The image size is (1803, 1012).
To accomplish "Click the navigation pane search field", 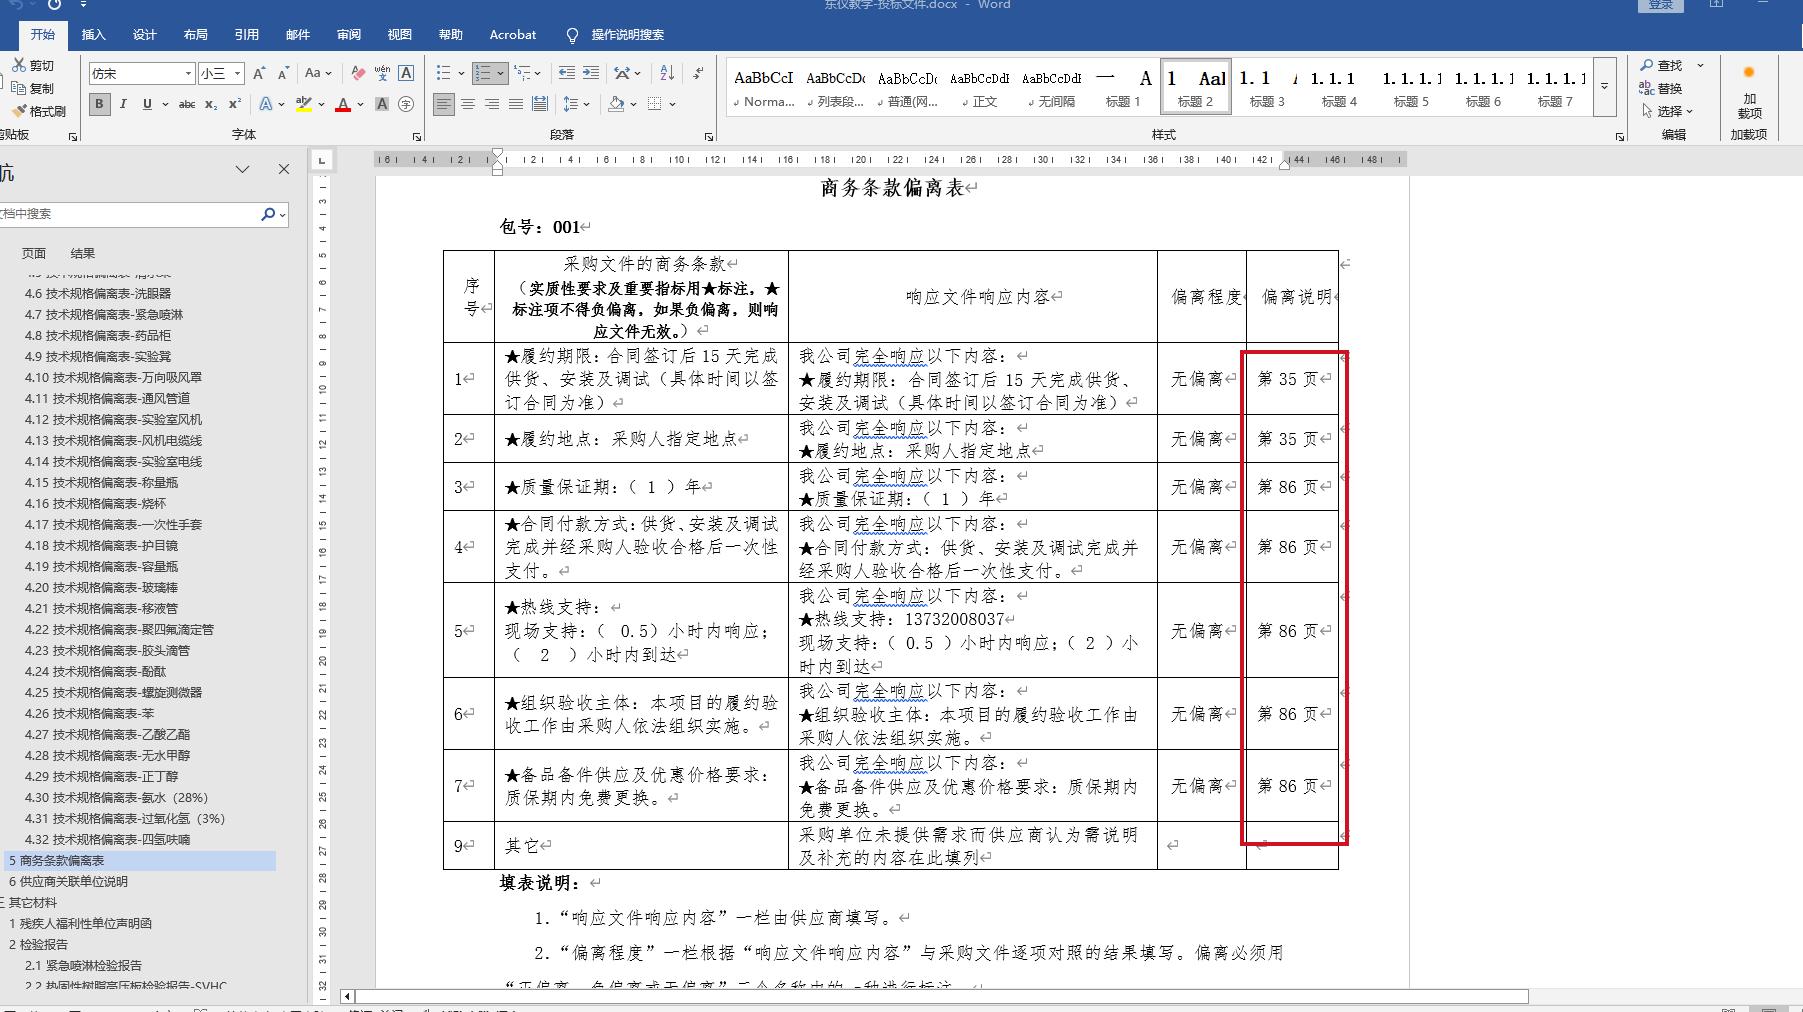I will coord(128,214).
